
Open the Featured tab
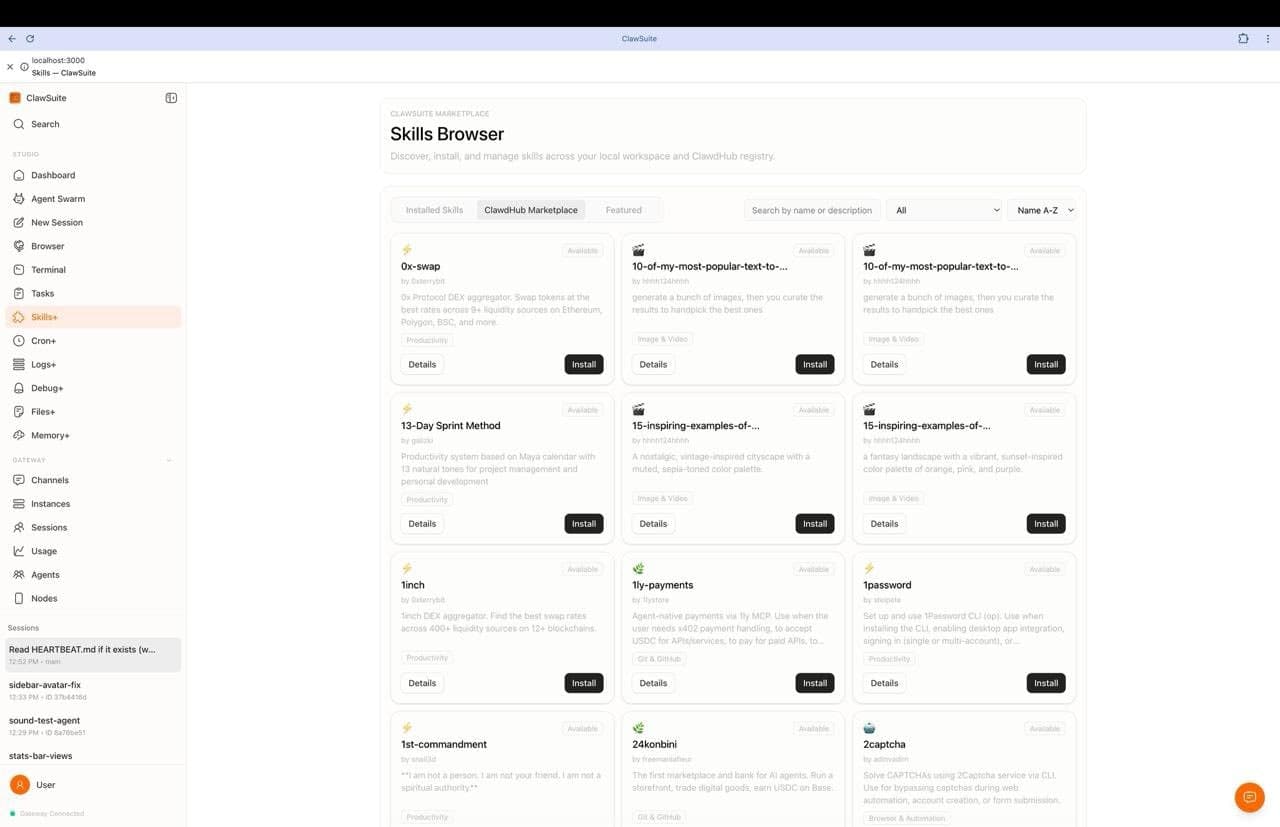pyautogui.click(x=623, y=210)
